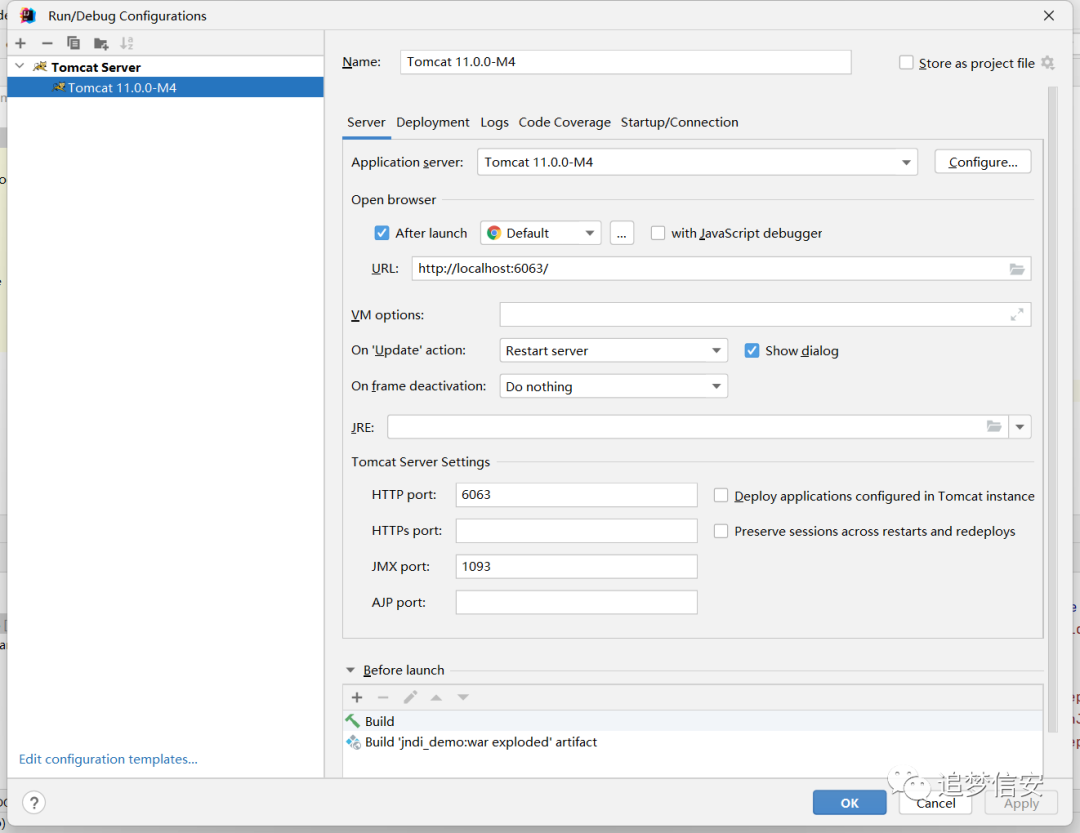Screen dimensions: 1080x833
Task: Sort configurations alphabetically
Action: coord(127,43)
